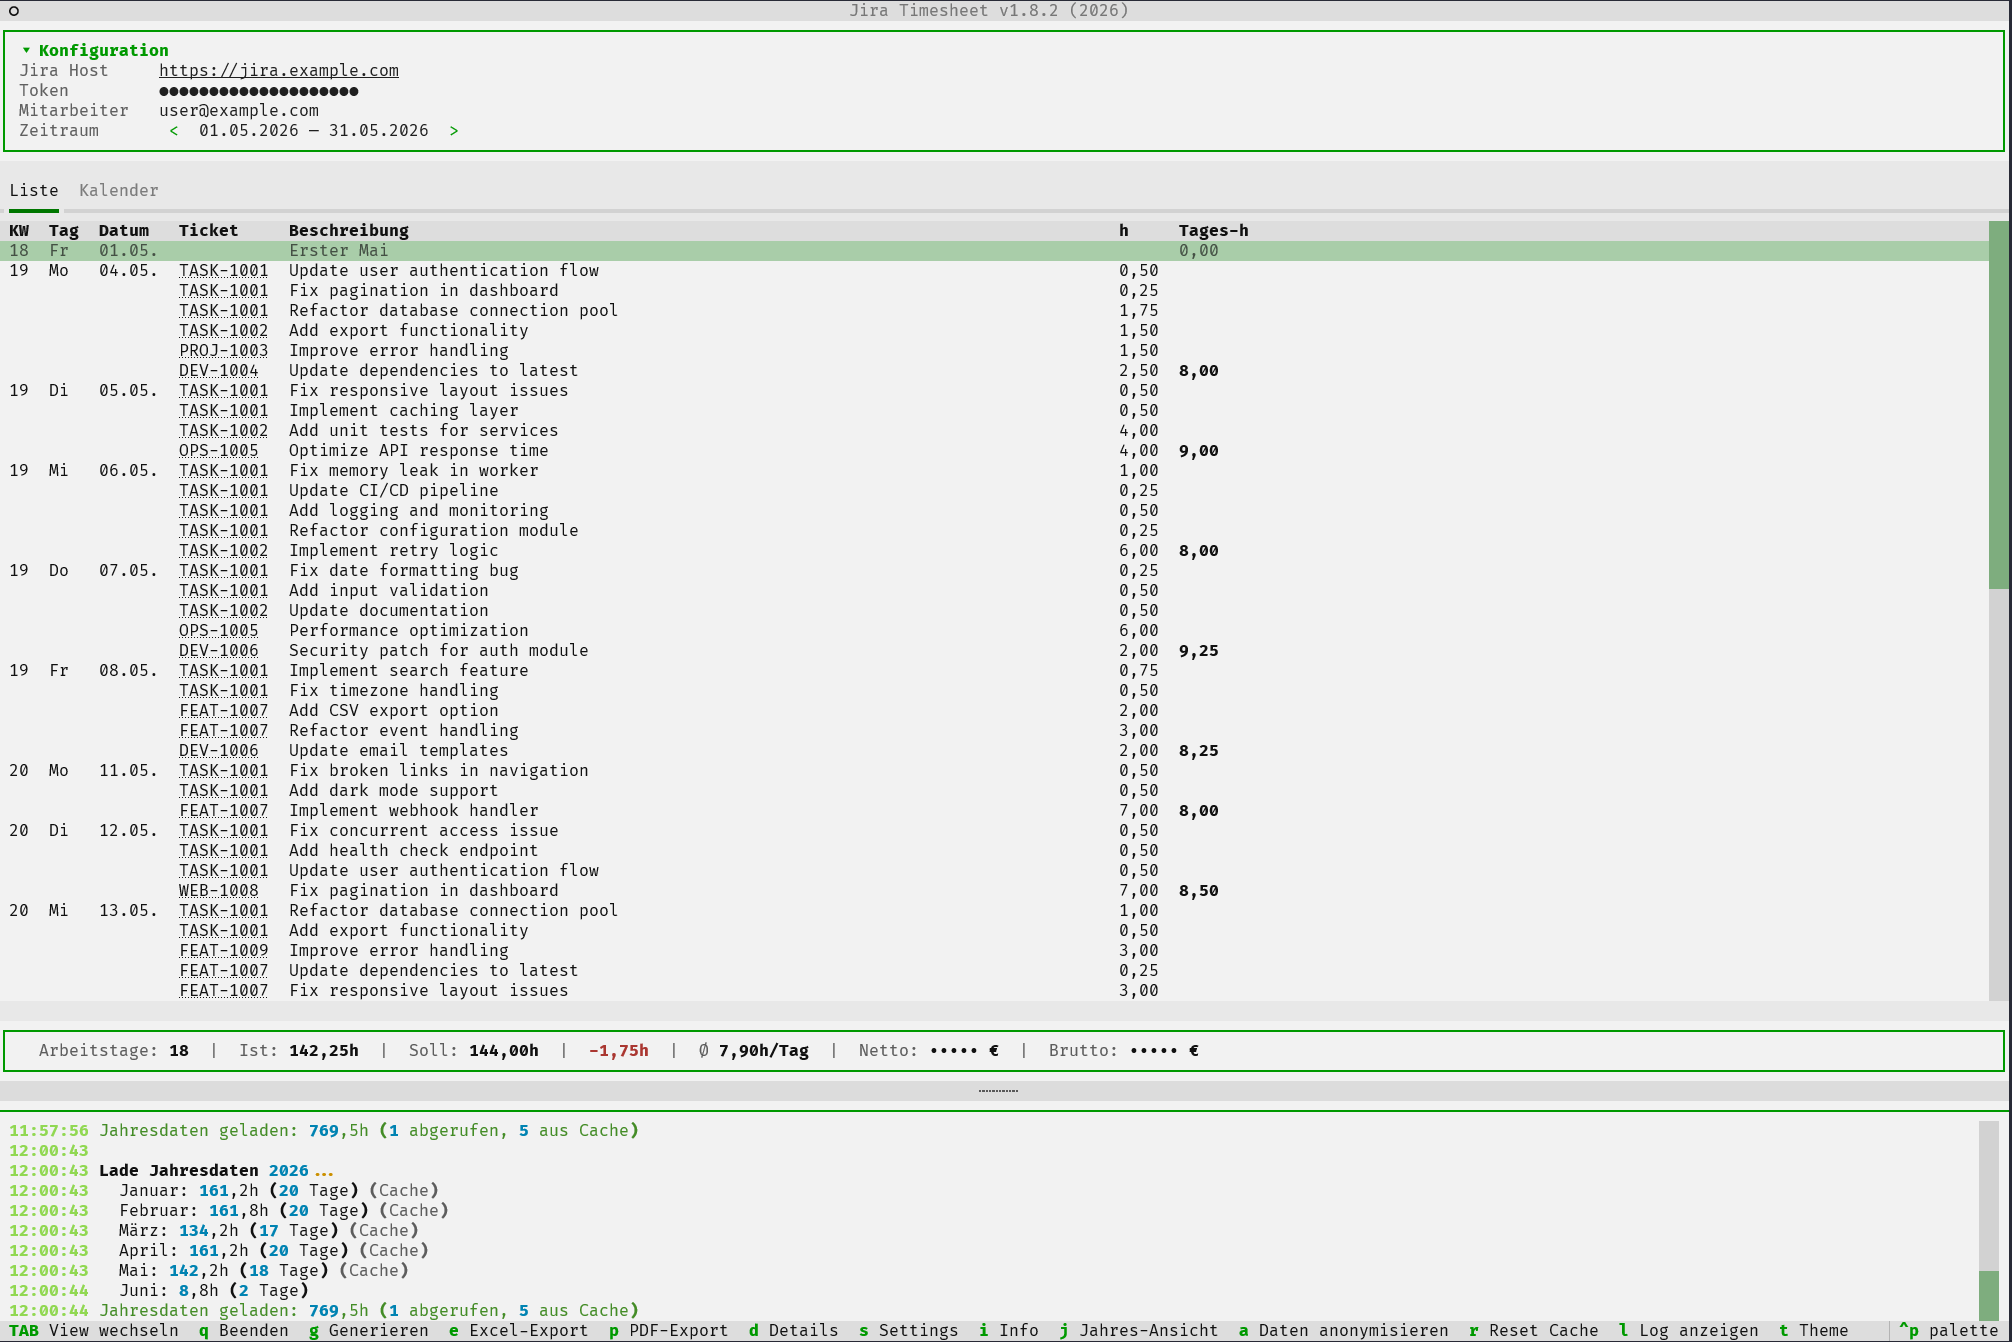Open ticket DEV-1006 Security patch for auth module
The width and height of the screenshot is (2012, 1342).
(219, 651)
